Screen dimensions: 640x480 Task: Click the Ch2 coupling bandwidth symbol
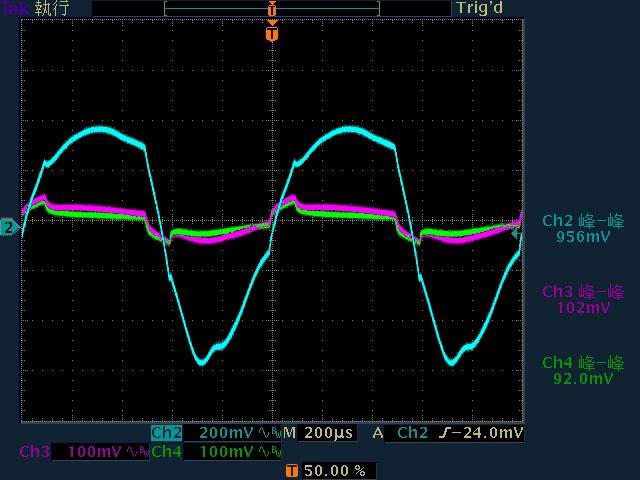coord(270,433)
